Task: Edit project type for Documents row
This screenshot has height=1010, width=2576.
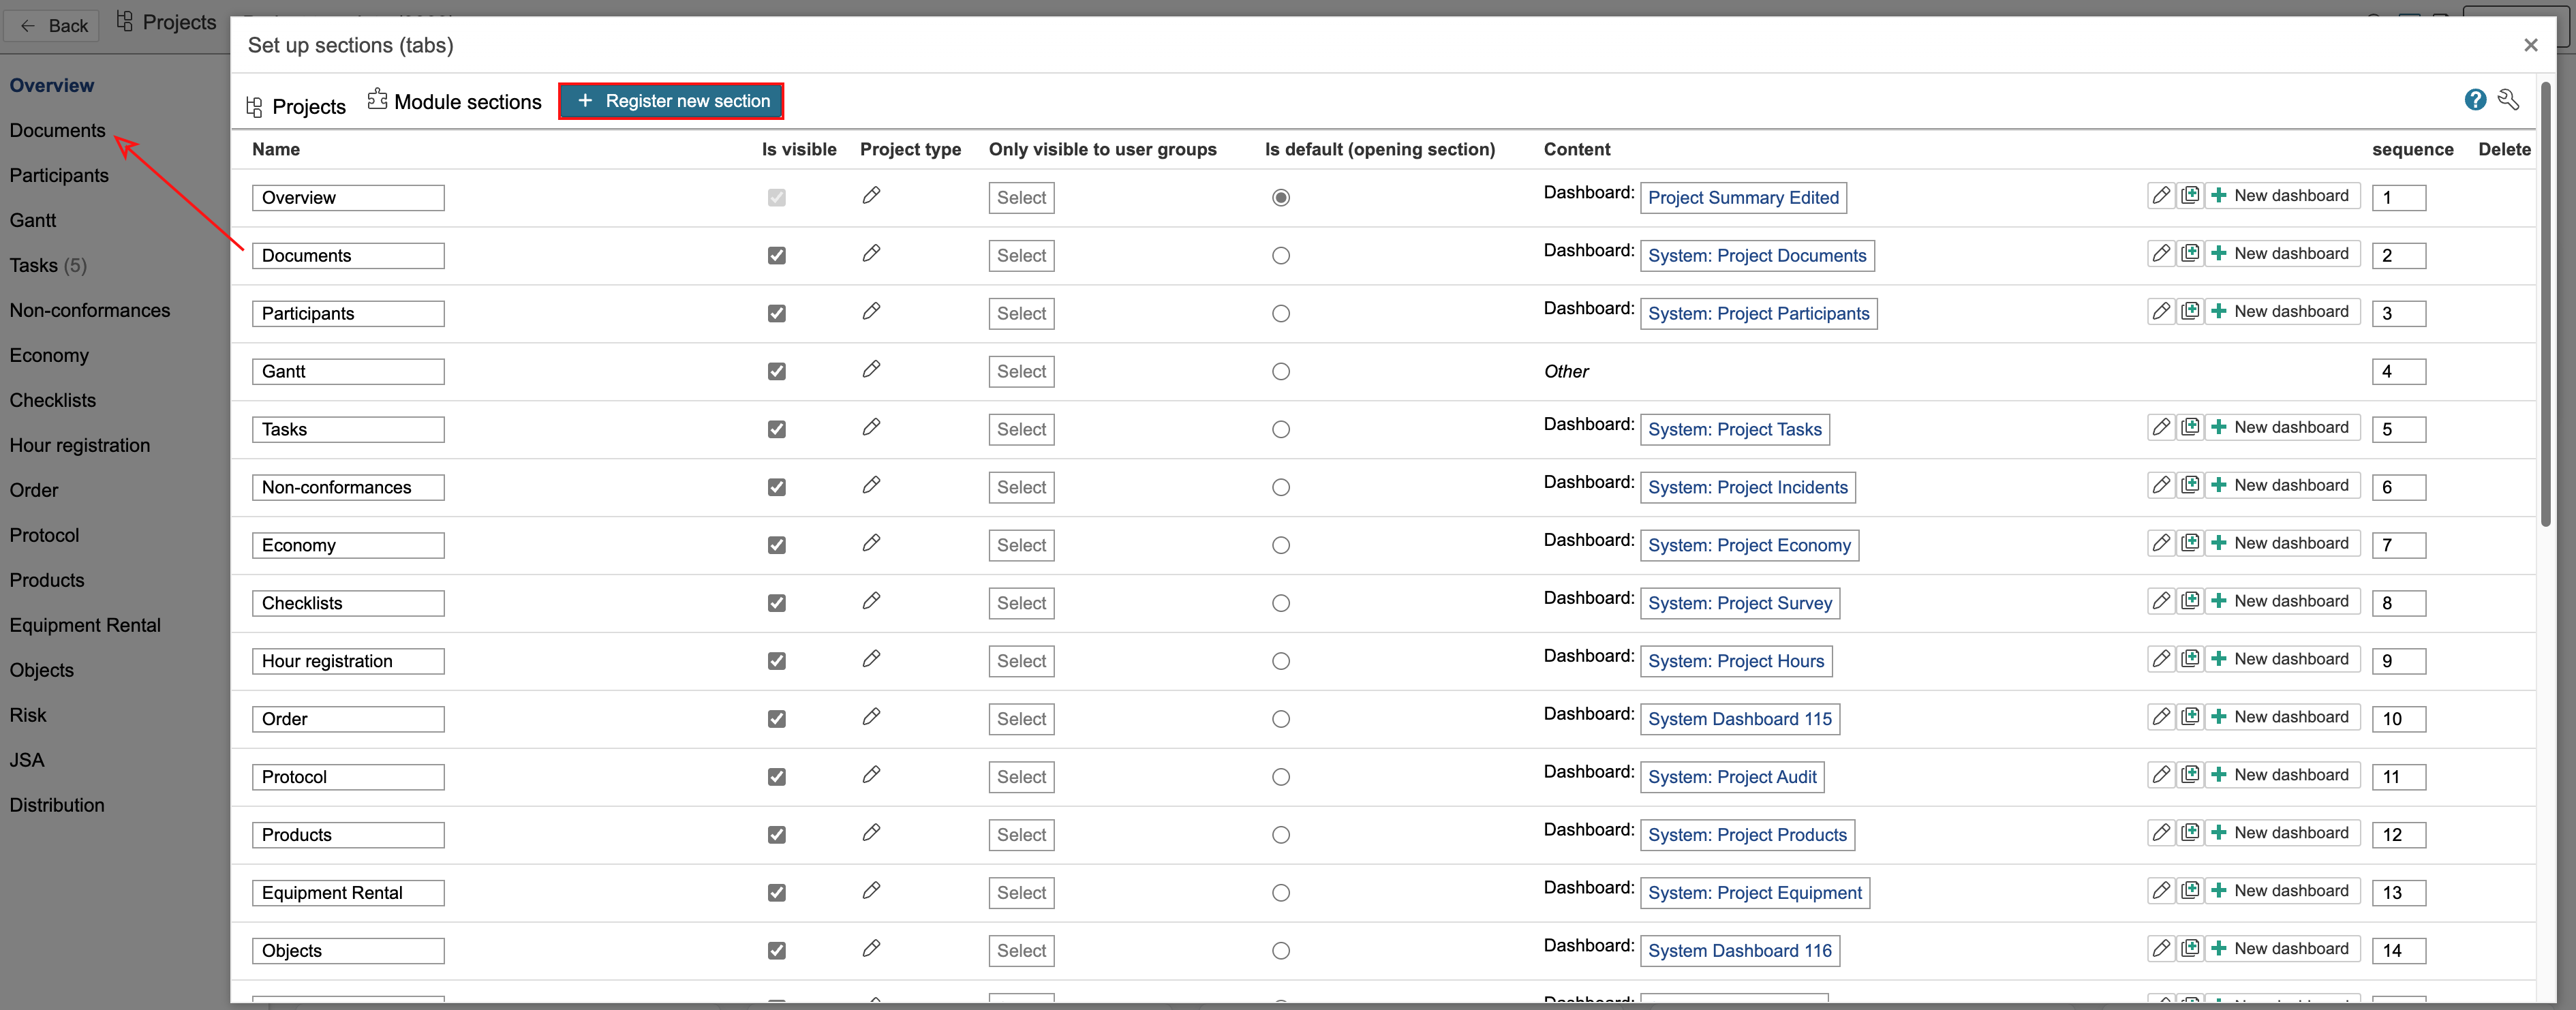Action: tap(871, 254)
